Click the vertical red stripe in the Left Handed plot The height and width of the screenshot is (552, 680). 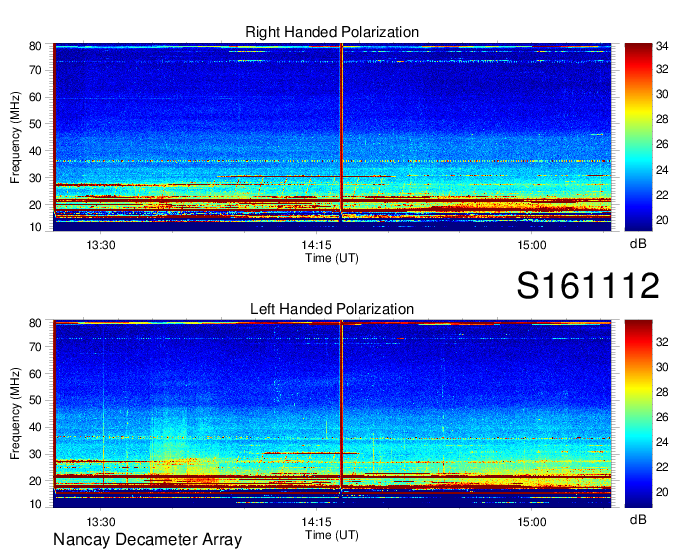coord(341,404)
